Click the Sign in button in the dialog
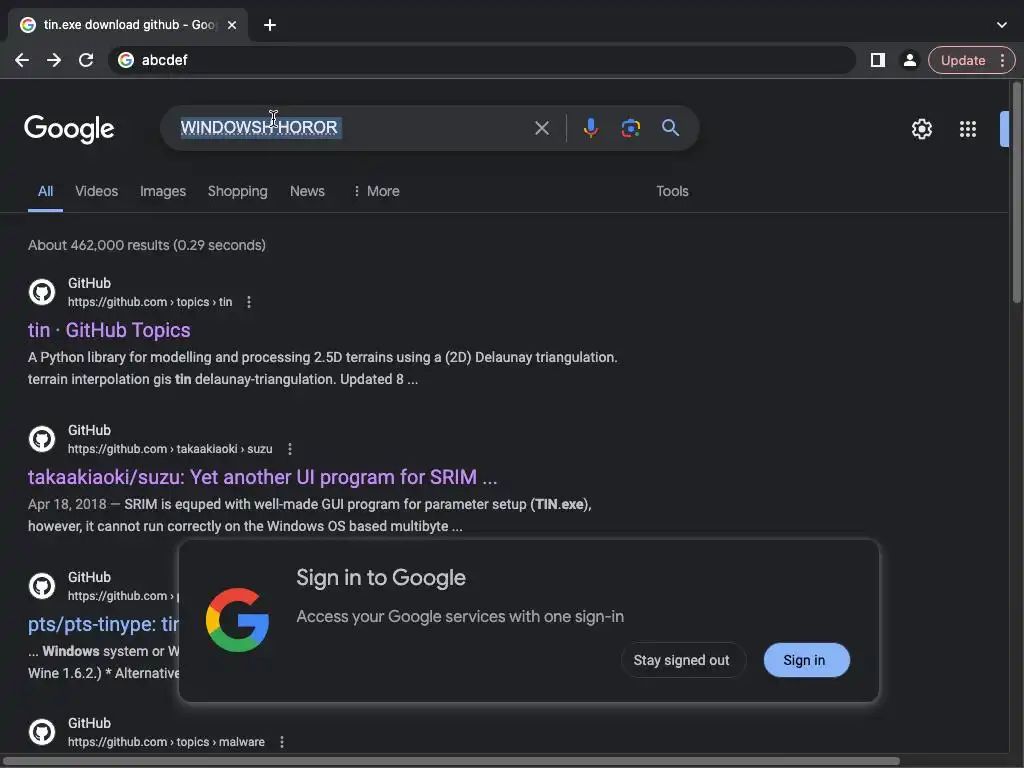The height and width of the screenshot is (768, 1024). tap(807, 660)
